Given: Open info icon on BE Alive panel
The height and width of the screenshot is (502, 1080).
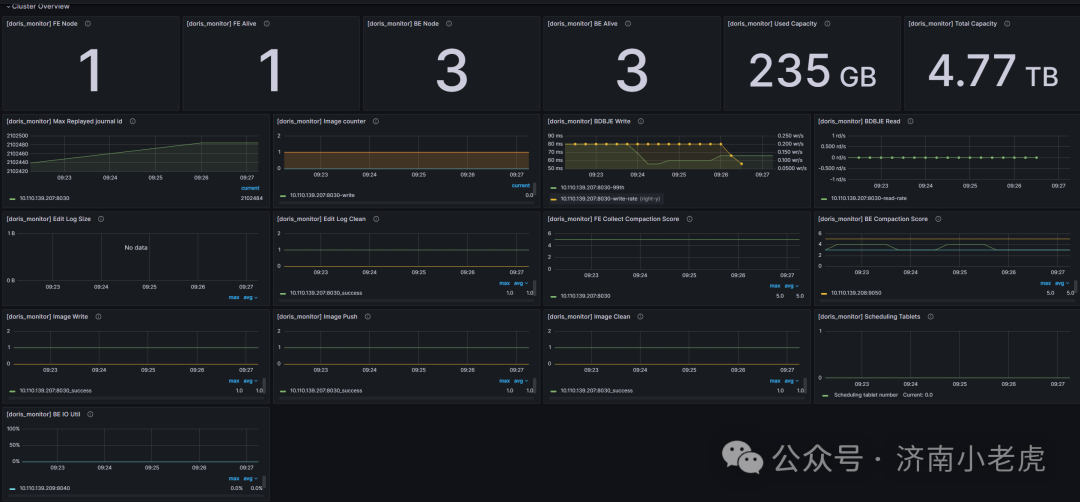Looking at the screenshot, I should (x=627, y=23).
